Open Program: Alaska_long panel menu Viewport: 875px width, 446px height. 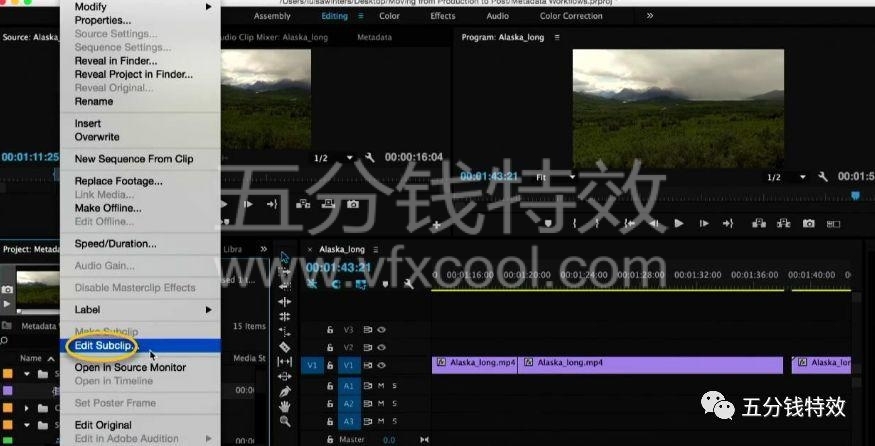[557, 37]
